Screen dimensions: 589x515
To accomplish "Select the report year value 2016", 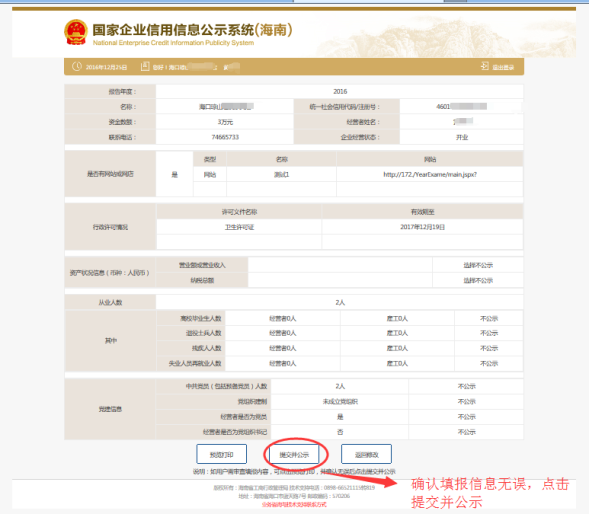I will 340,92.
